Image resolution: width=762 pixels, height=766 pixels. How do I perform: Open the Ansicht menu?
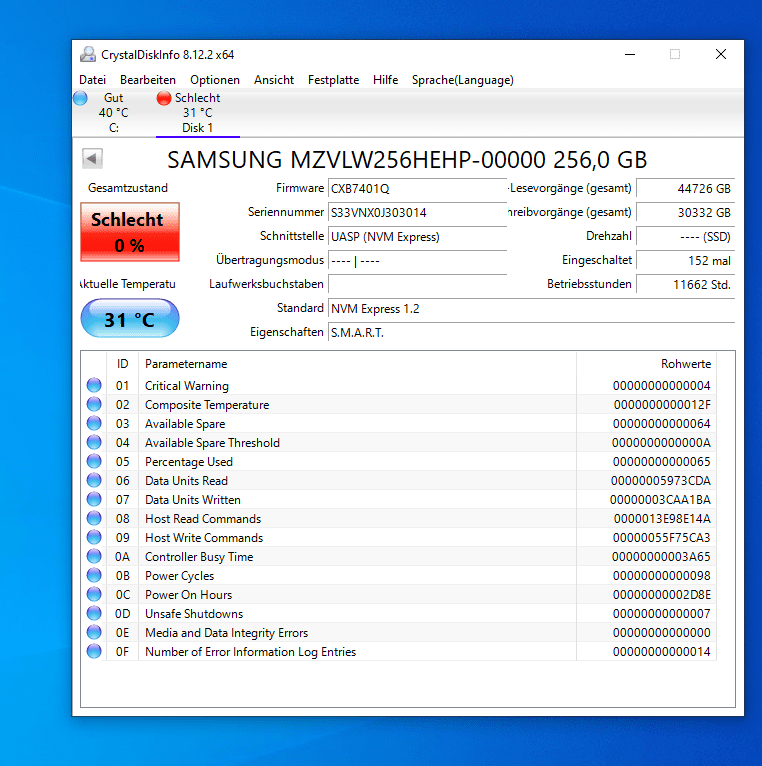click(x=274, y=80)
